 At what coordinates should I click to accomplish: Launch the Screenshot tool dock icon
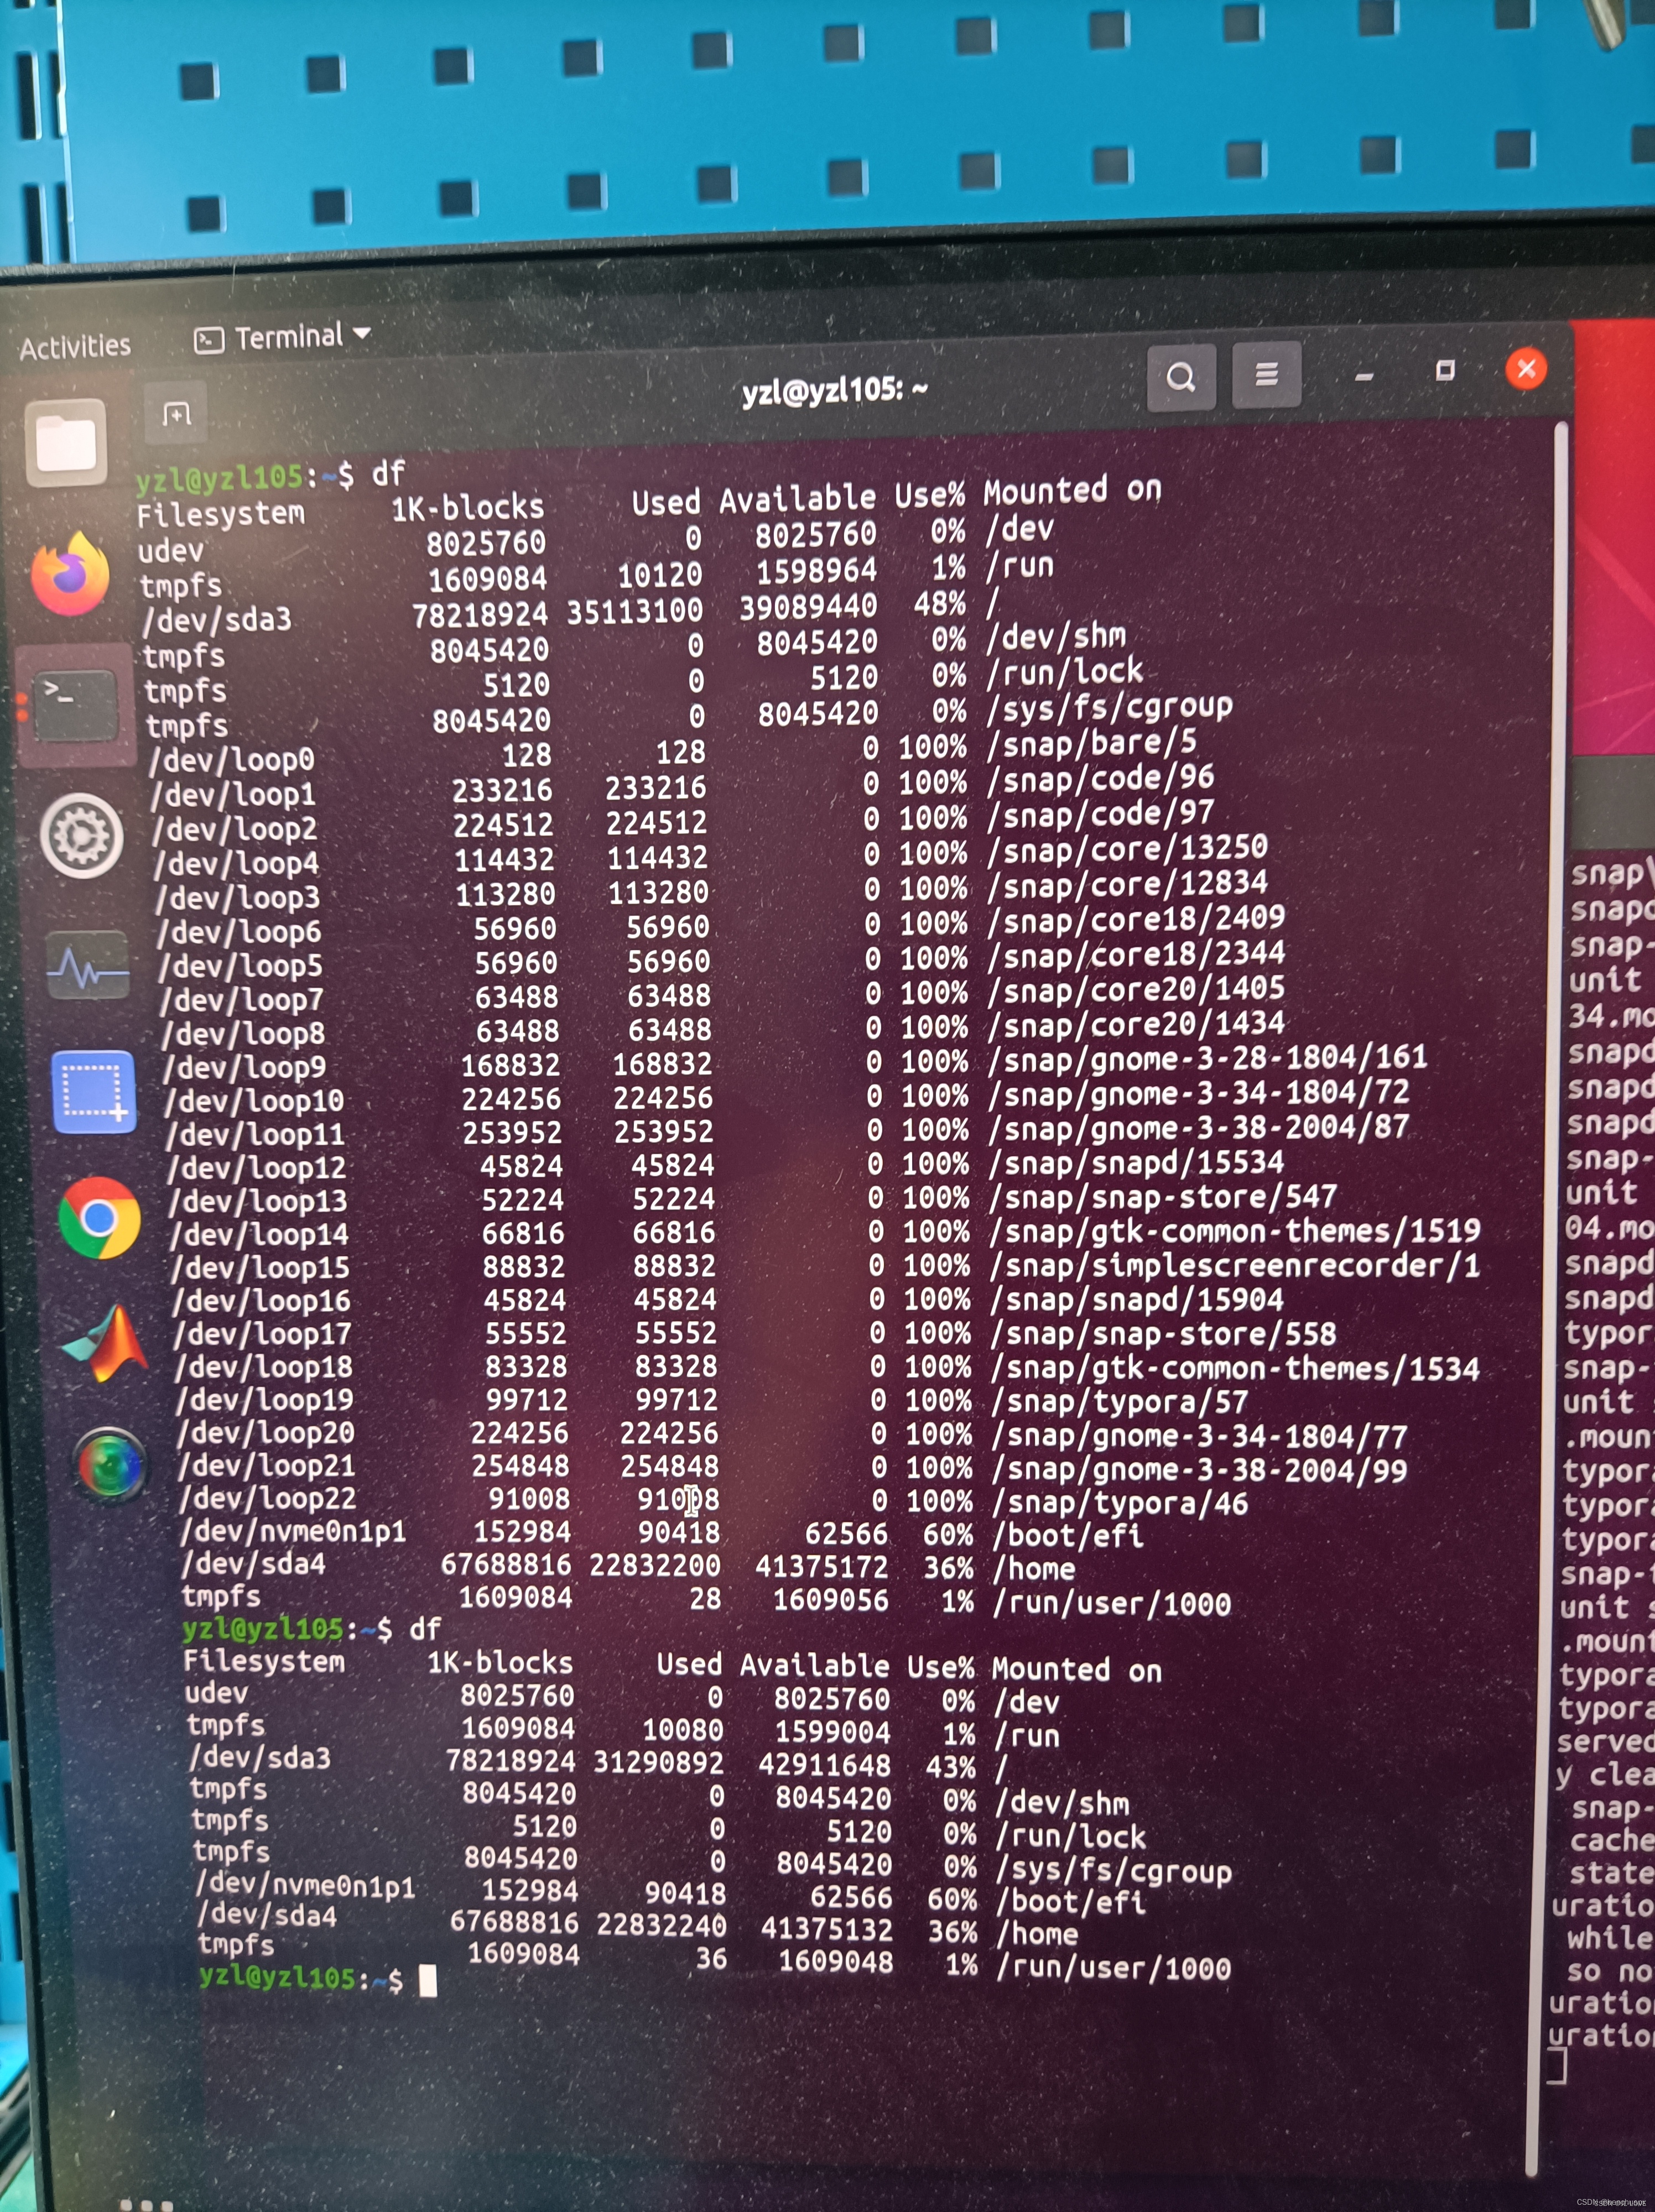[x=93, y=1092]
